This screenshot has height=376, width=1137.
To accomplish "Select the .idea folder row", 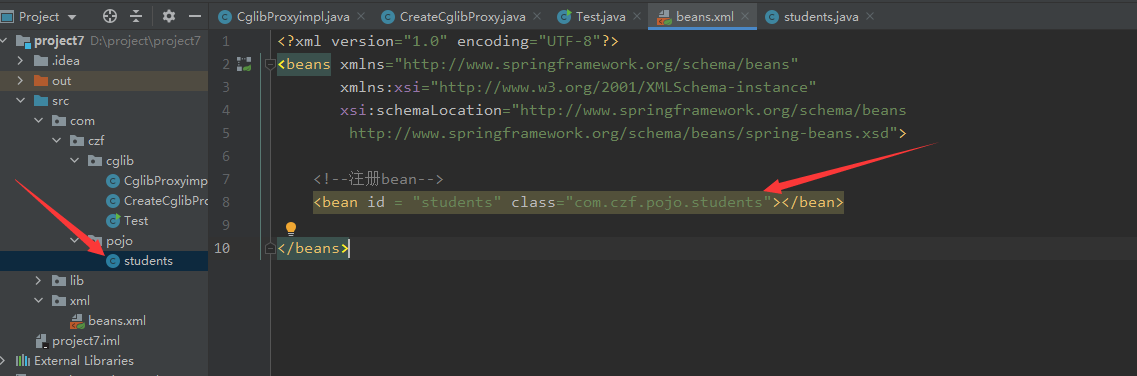I will (x=104, y=61).
